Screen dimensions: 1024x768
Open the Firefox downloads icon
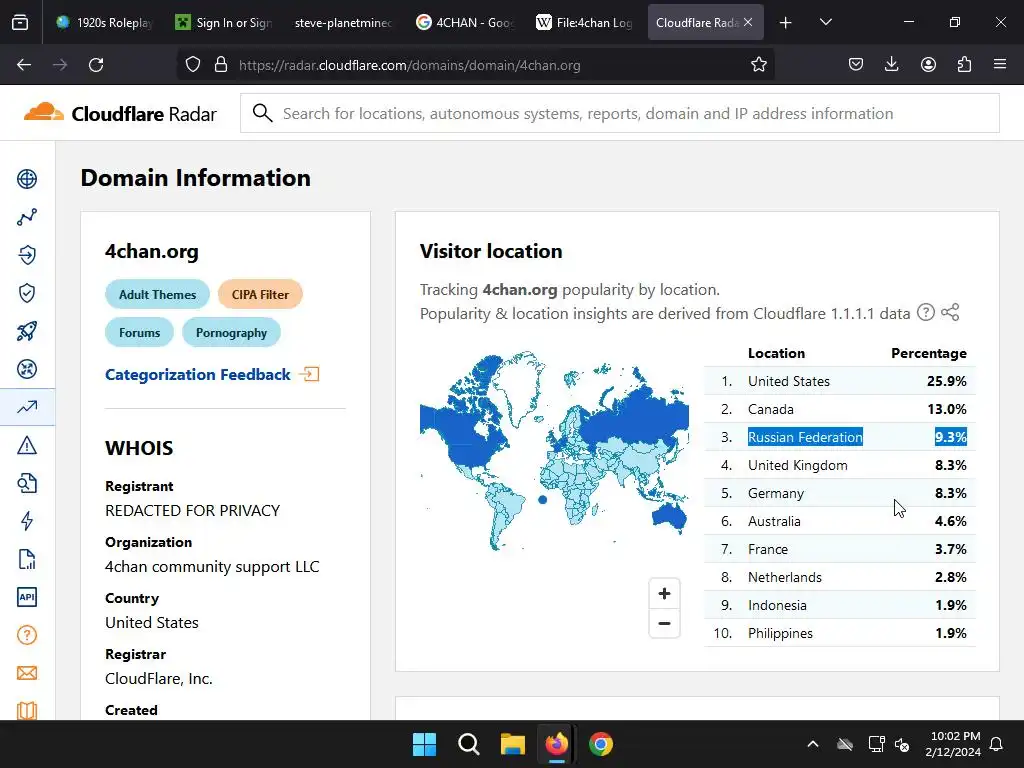[891, 65]
